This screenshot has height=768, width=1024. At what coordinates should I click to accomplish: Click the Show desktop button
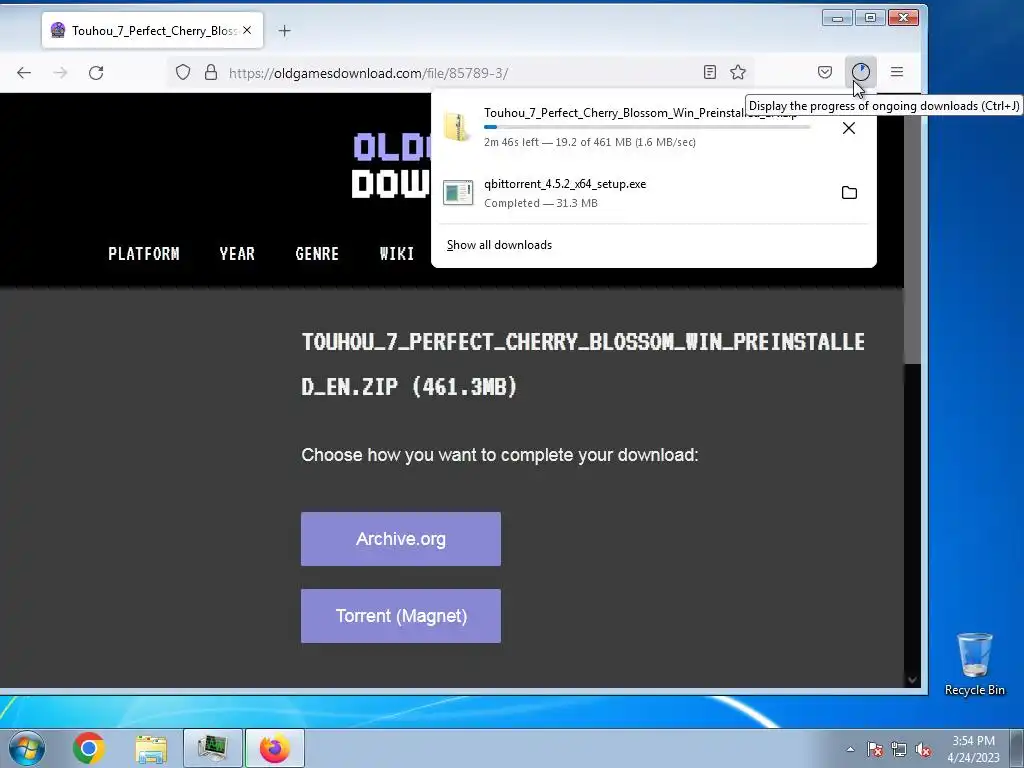click(x=1017, y=748)
